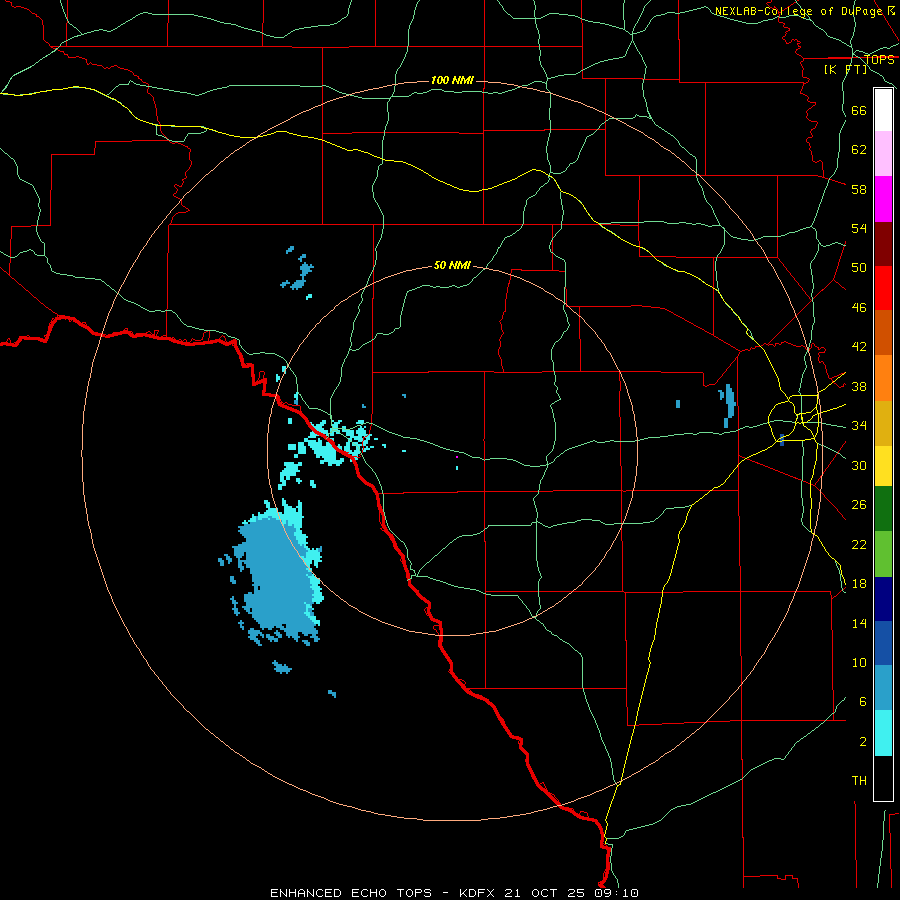Click the light orange legend swatch
The height and width of the screenshot is (900, 900).
[x=883, y=378]
